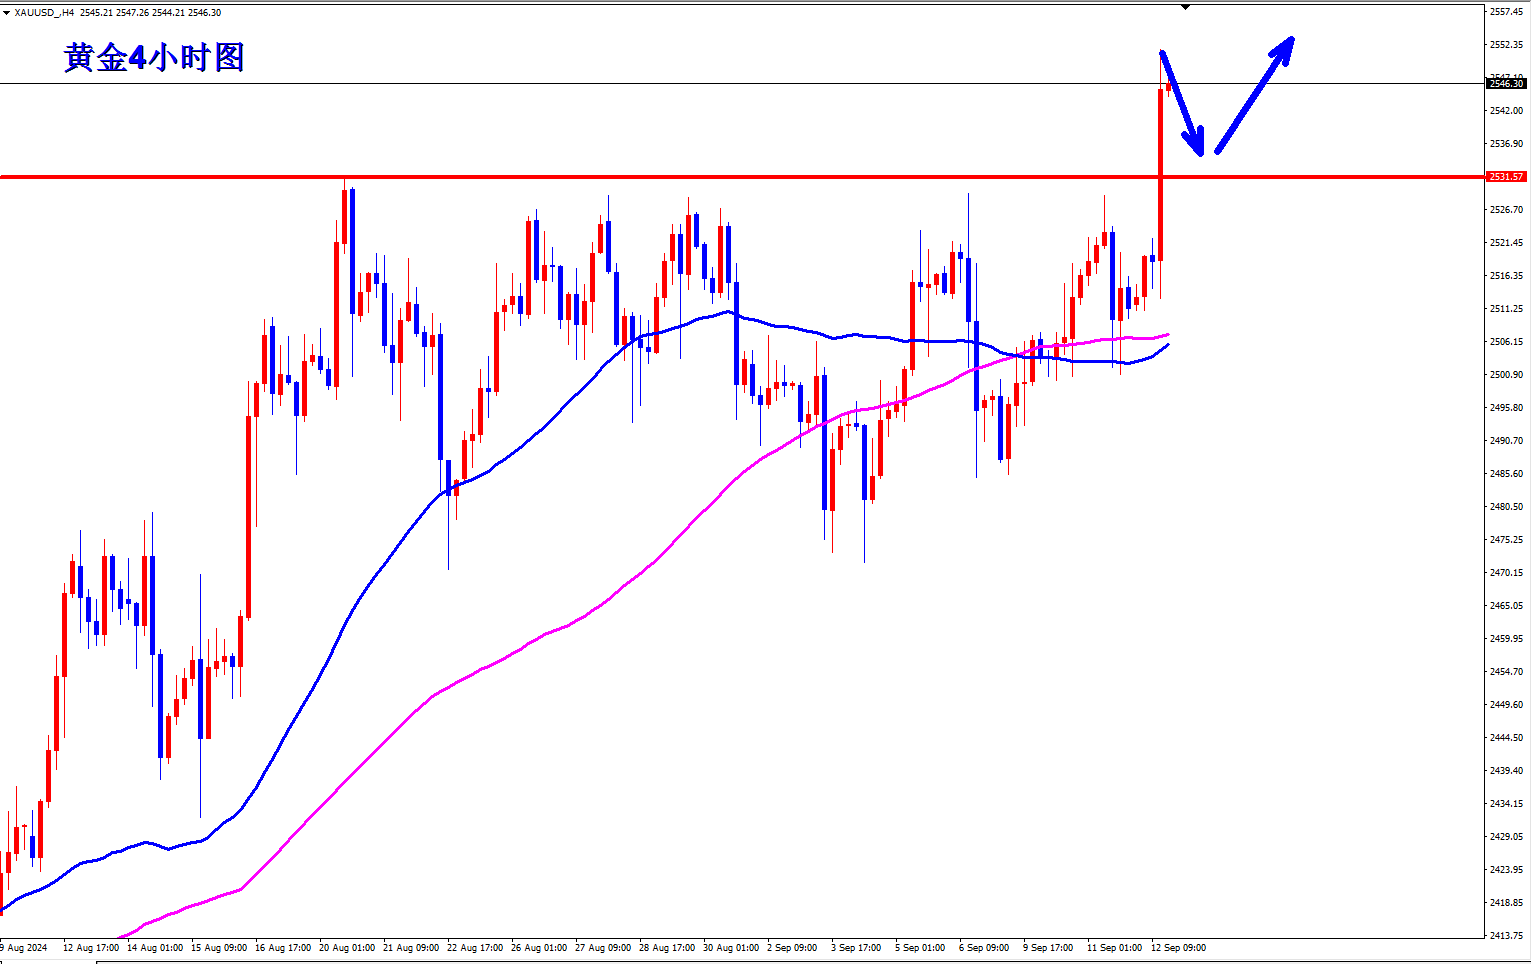This screenshot has height=964, width=1531.
Task: Click the 2500.90 price scale label
Action: (1506, 375)
